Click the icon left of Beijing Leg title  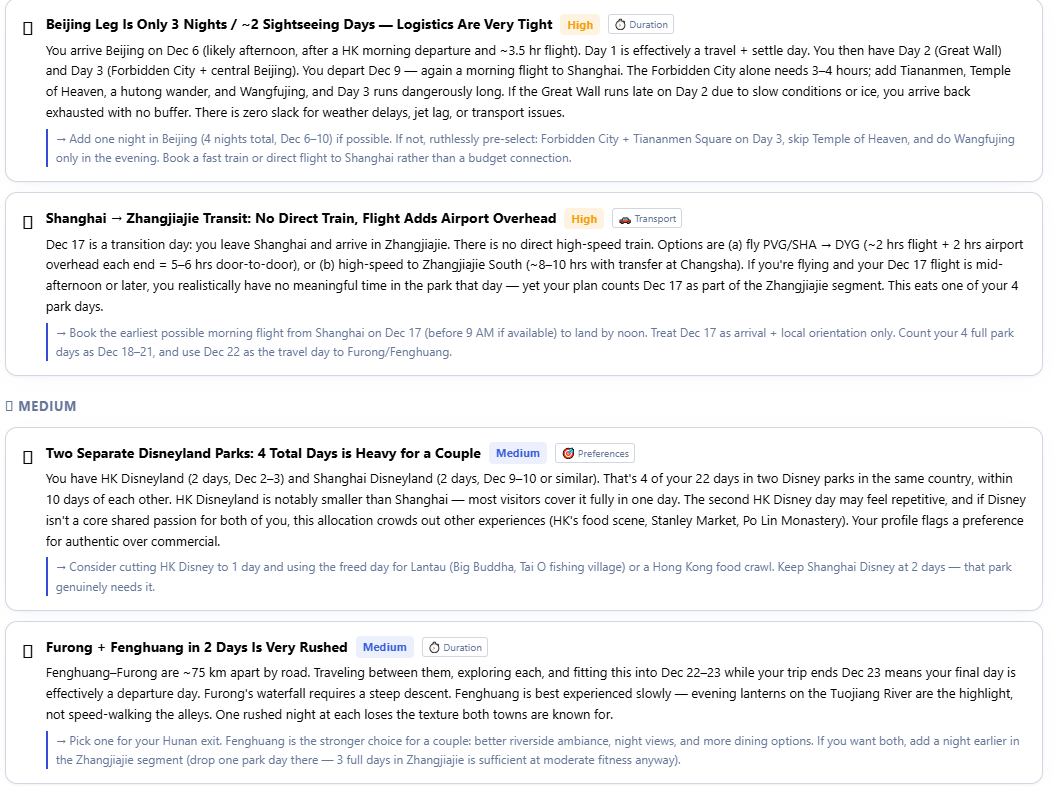[x=28, y=28]
